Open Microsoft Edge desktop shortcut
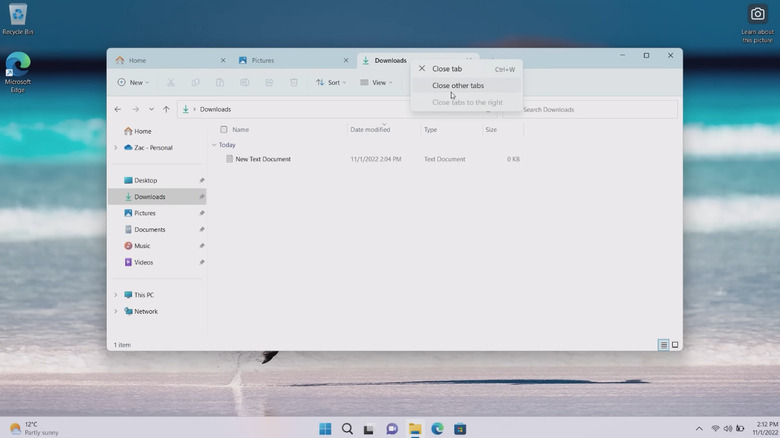This screenshot has width=780, height=438. (17, 72)
